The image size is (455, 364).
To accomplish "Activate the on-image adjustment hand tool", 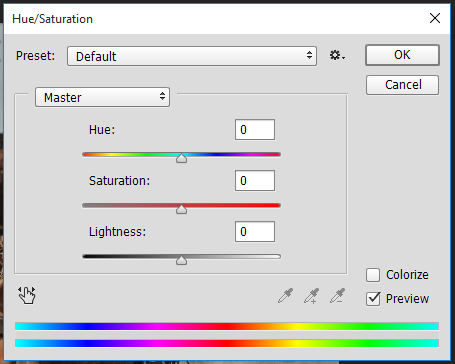I will [x=26, y=295].
